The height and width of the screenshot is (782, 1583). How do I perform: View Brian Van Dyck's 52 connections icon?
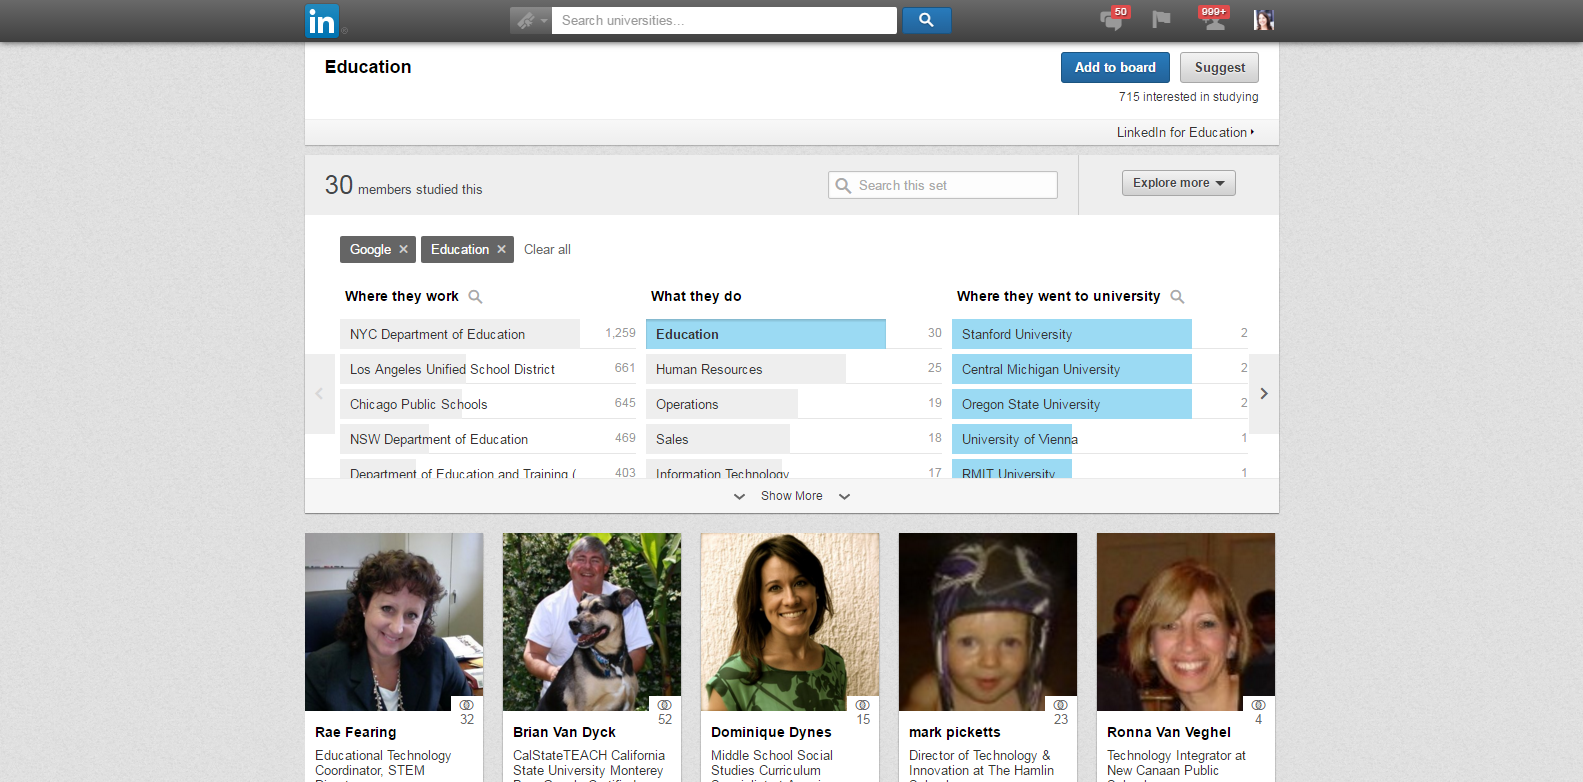(665, 704)
